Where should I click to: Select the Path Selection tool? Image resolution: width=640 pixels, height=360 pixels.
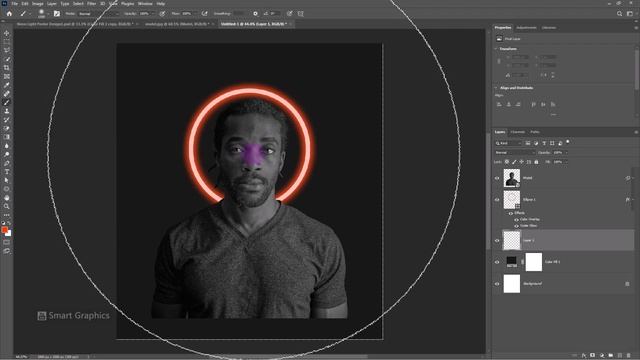tap(7, 180)
